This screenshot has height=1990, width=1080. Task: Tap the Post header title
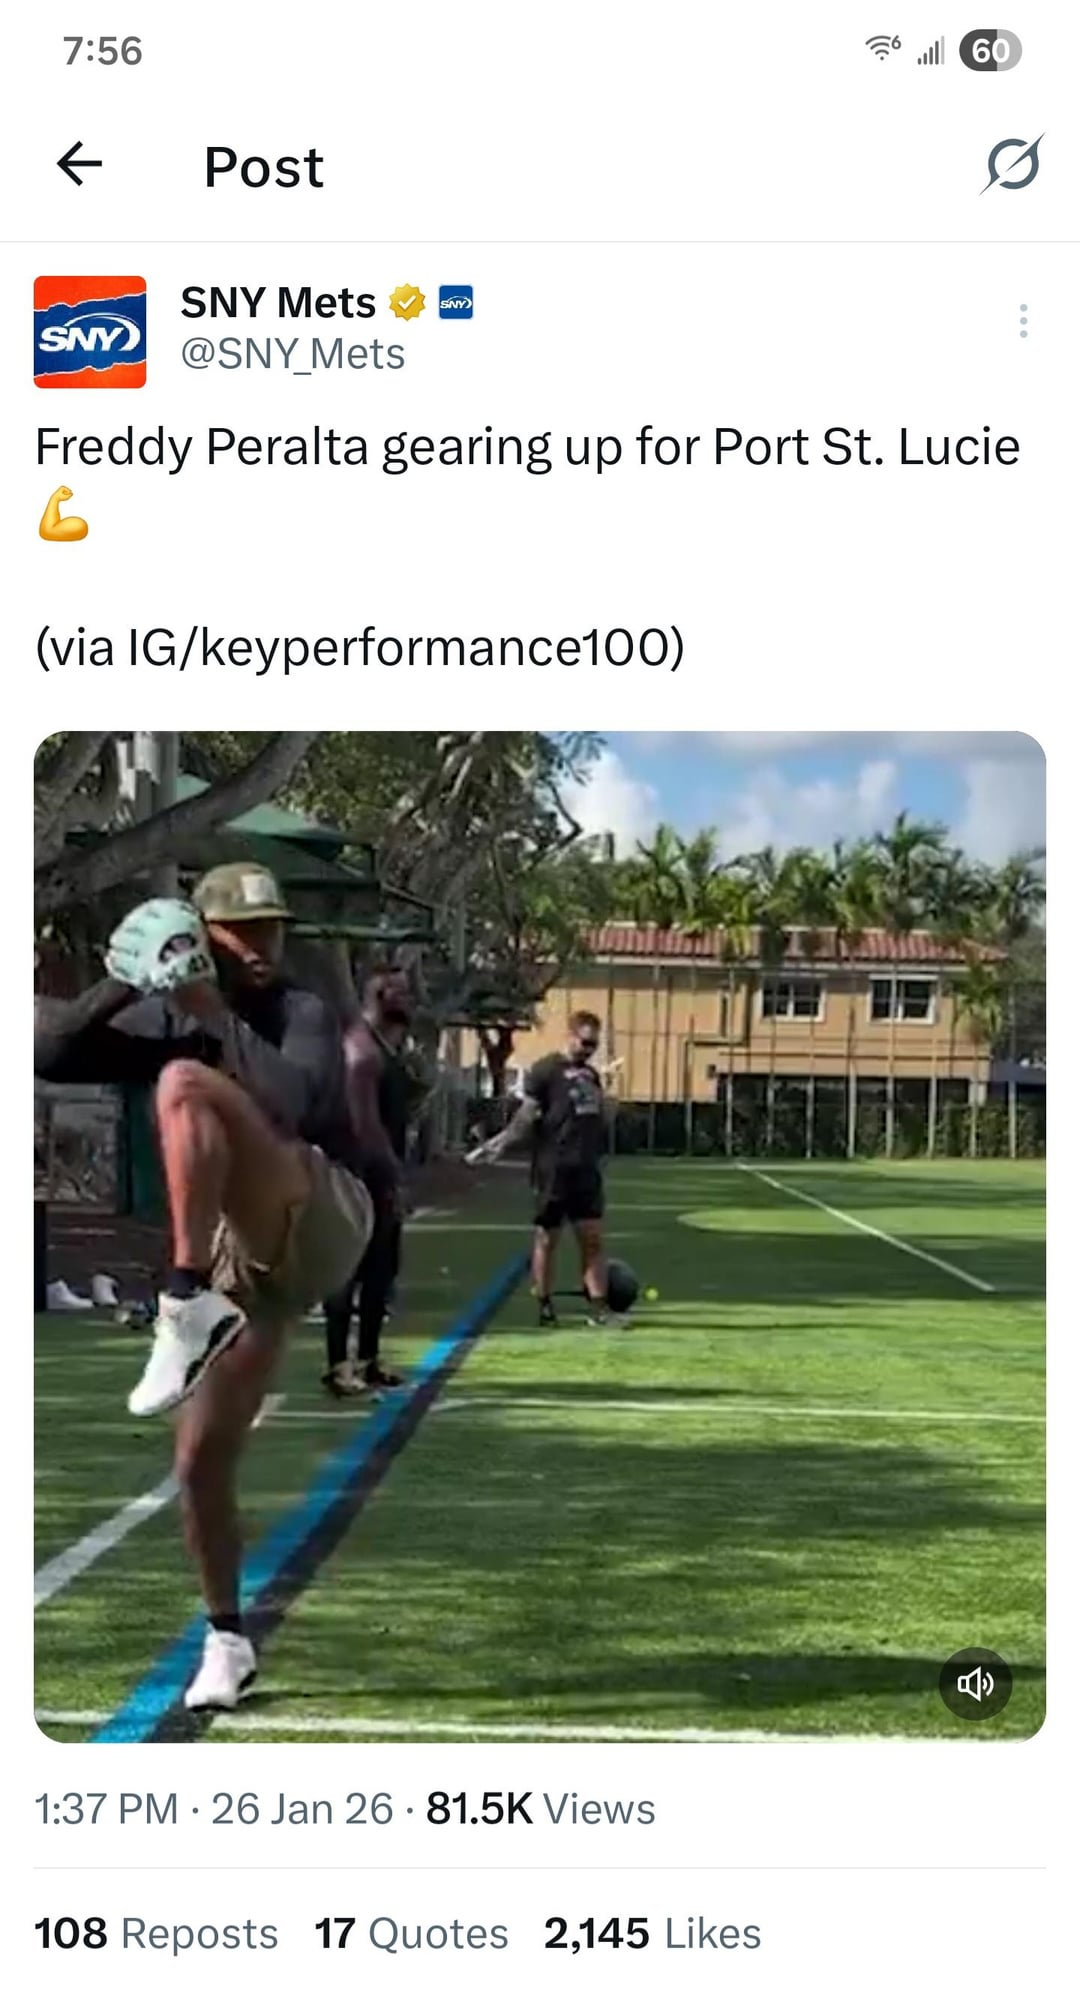click(x=264, y=167)
